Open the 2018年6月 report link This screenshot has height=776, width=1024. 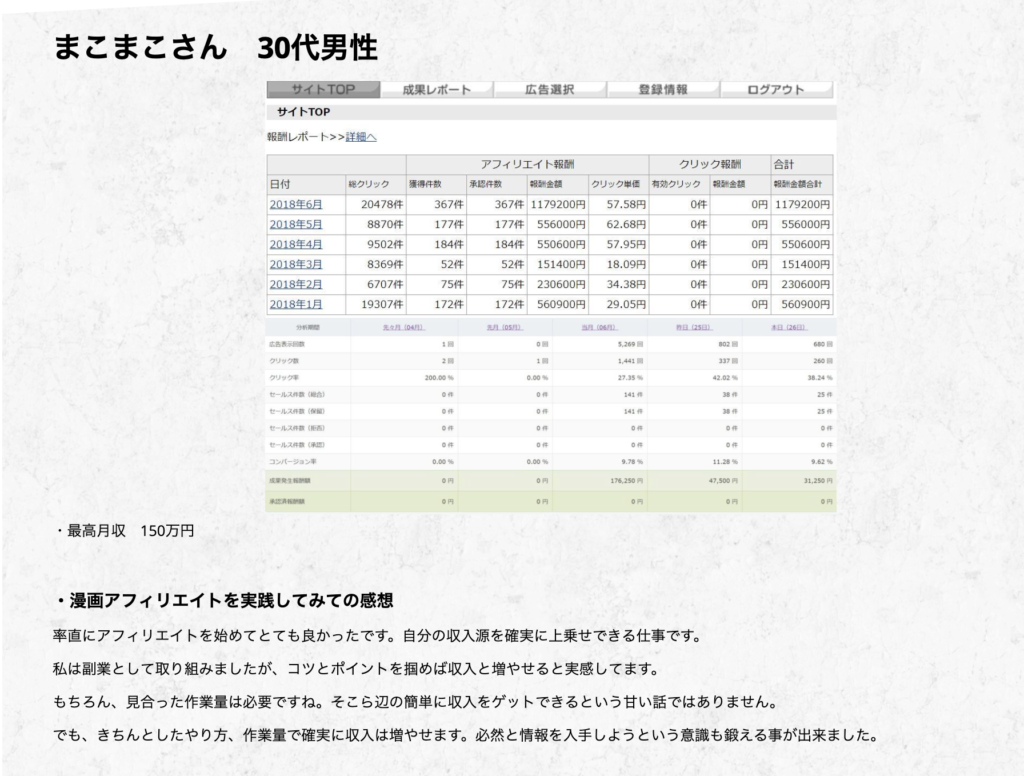tap(296, 204)
